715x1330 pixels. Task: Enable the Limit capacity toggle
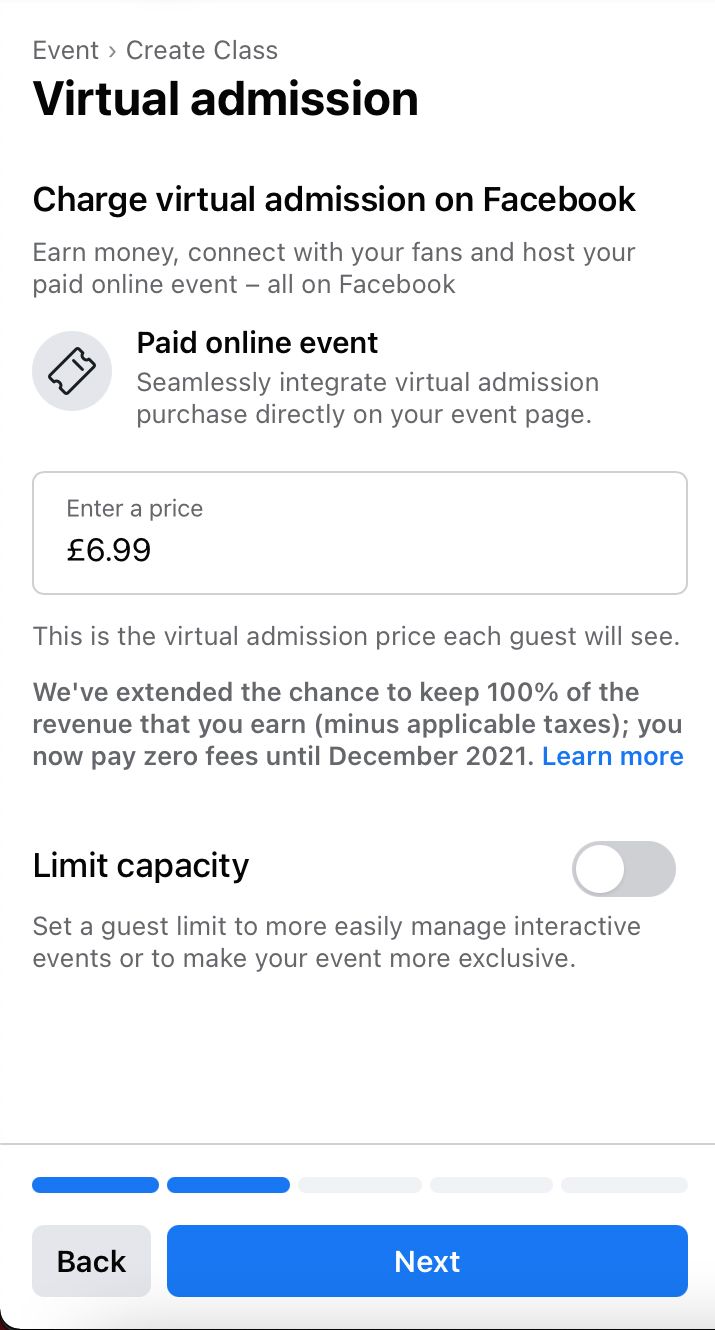(x=623, y=868)
